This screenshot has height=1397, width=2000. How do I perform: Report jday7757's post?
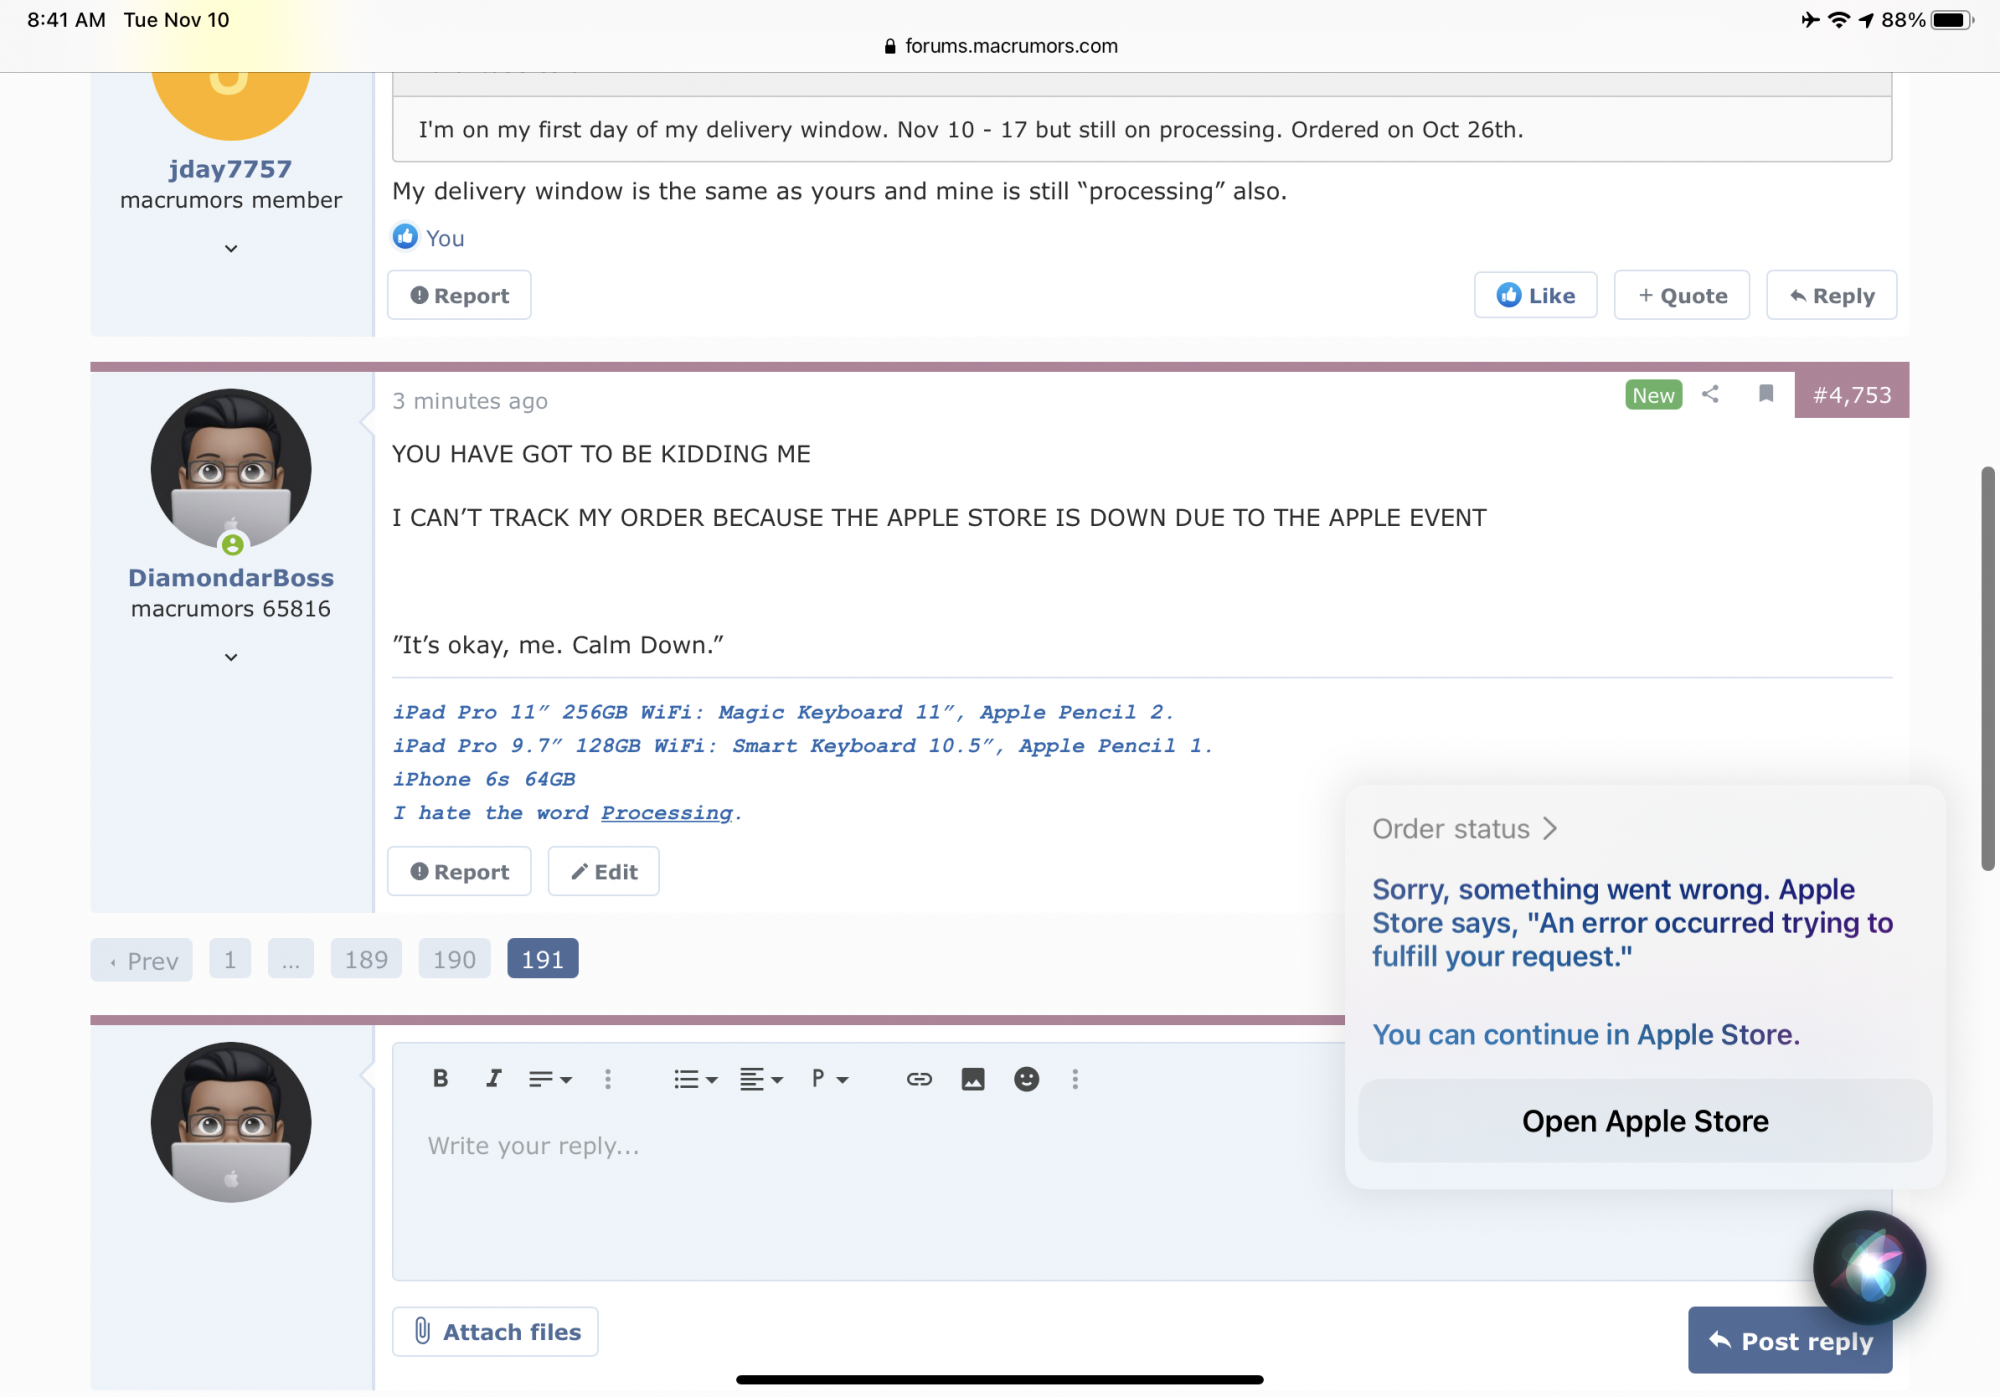coord(459,295)
